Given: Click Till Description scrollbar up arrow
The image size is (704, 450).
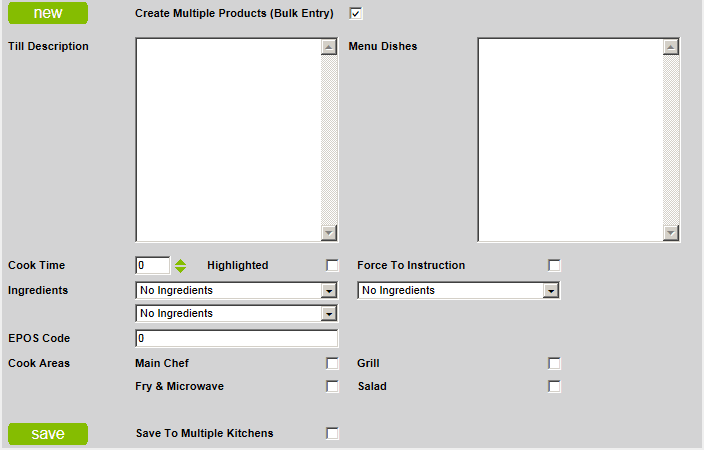Looking at the screenshot, I should tap(329, 47).
